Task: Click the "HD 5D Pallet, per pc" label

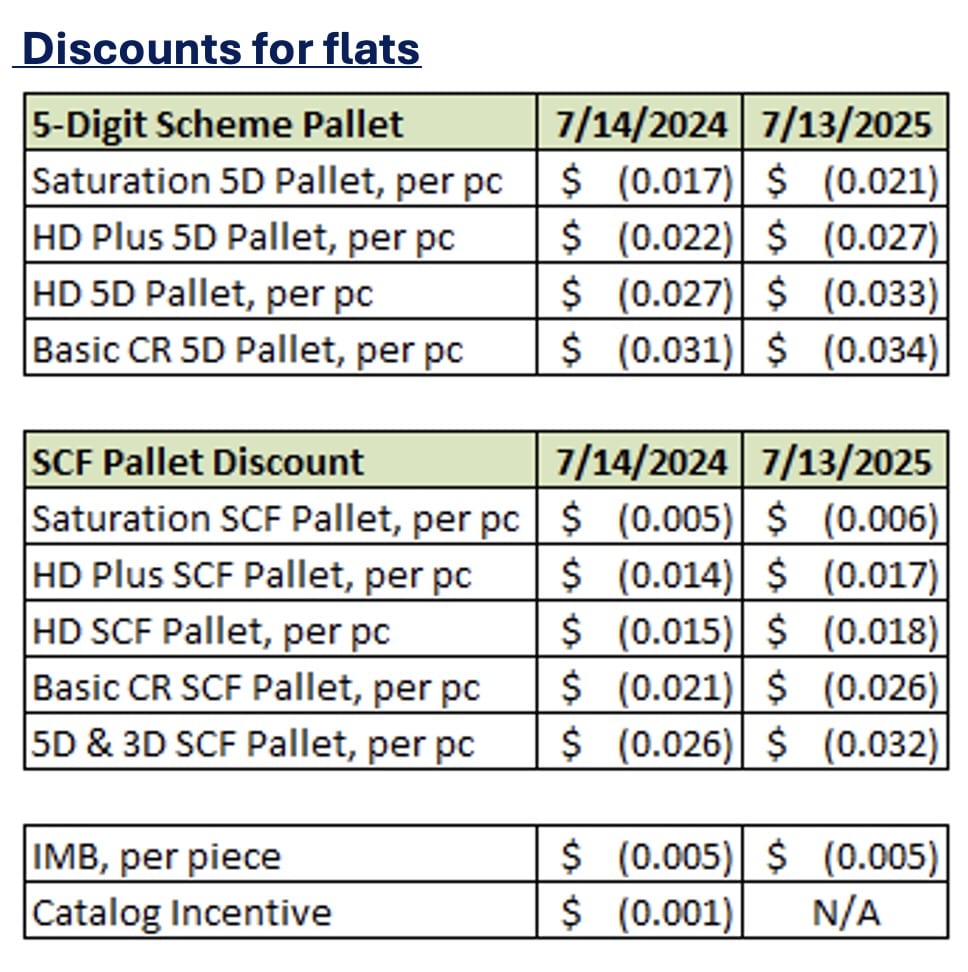Action: tap(202, 293)
